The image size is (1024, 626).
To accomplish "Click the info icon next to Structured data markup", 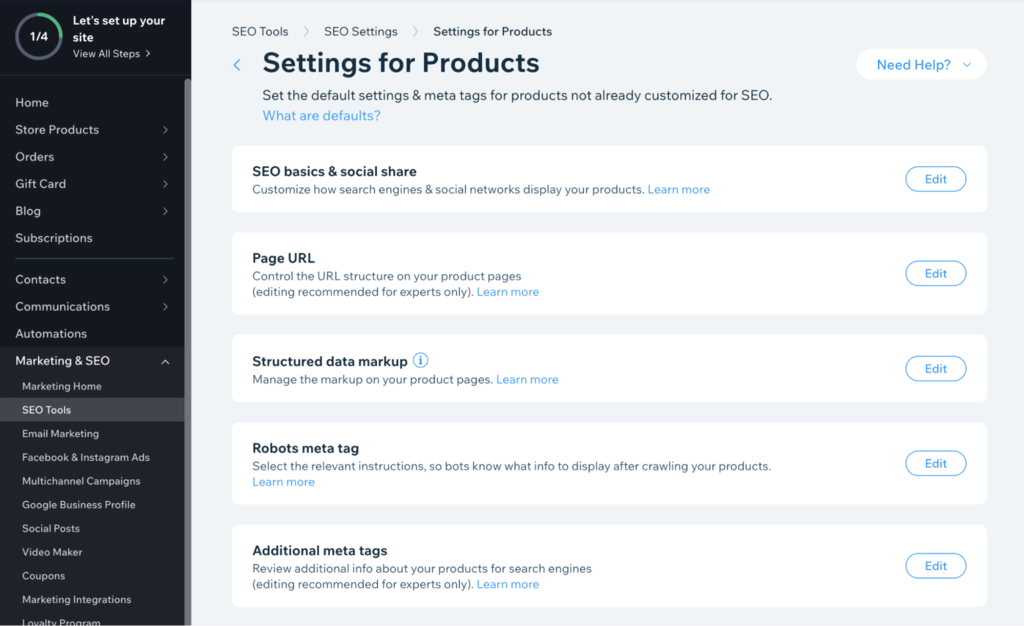I will [x=421, y=361].
